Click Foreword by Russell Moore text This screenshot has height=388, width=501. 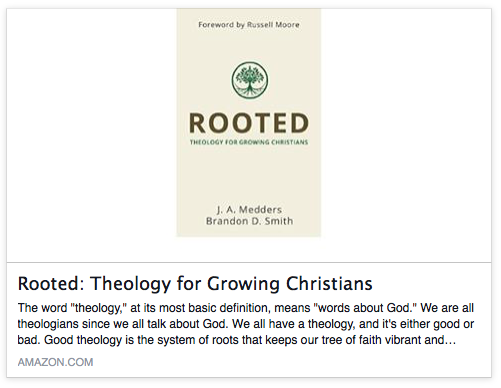pos(249,25)
